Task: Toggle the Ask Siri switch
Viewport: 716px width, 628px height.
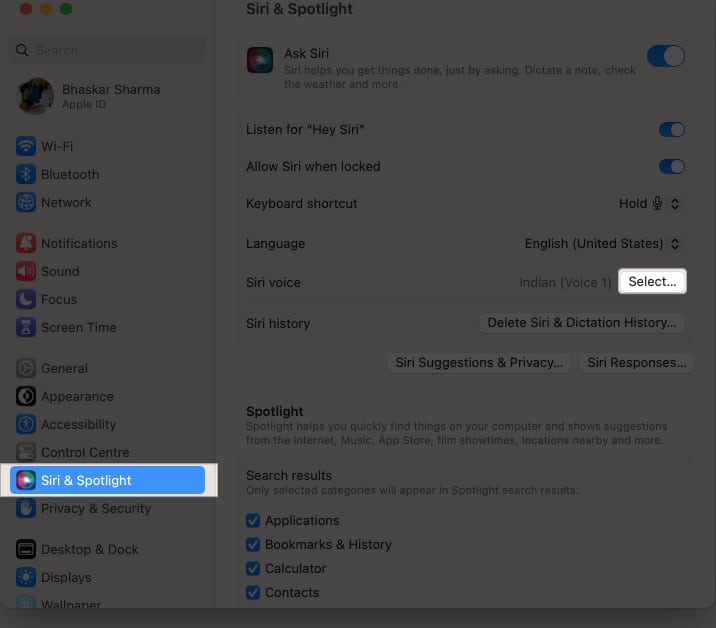Action: pos(666,56)
